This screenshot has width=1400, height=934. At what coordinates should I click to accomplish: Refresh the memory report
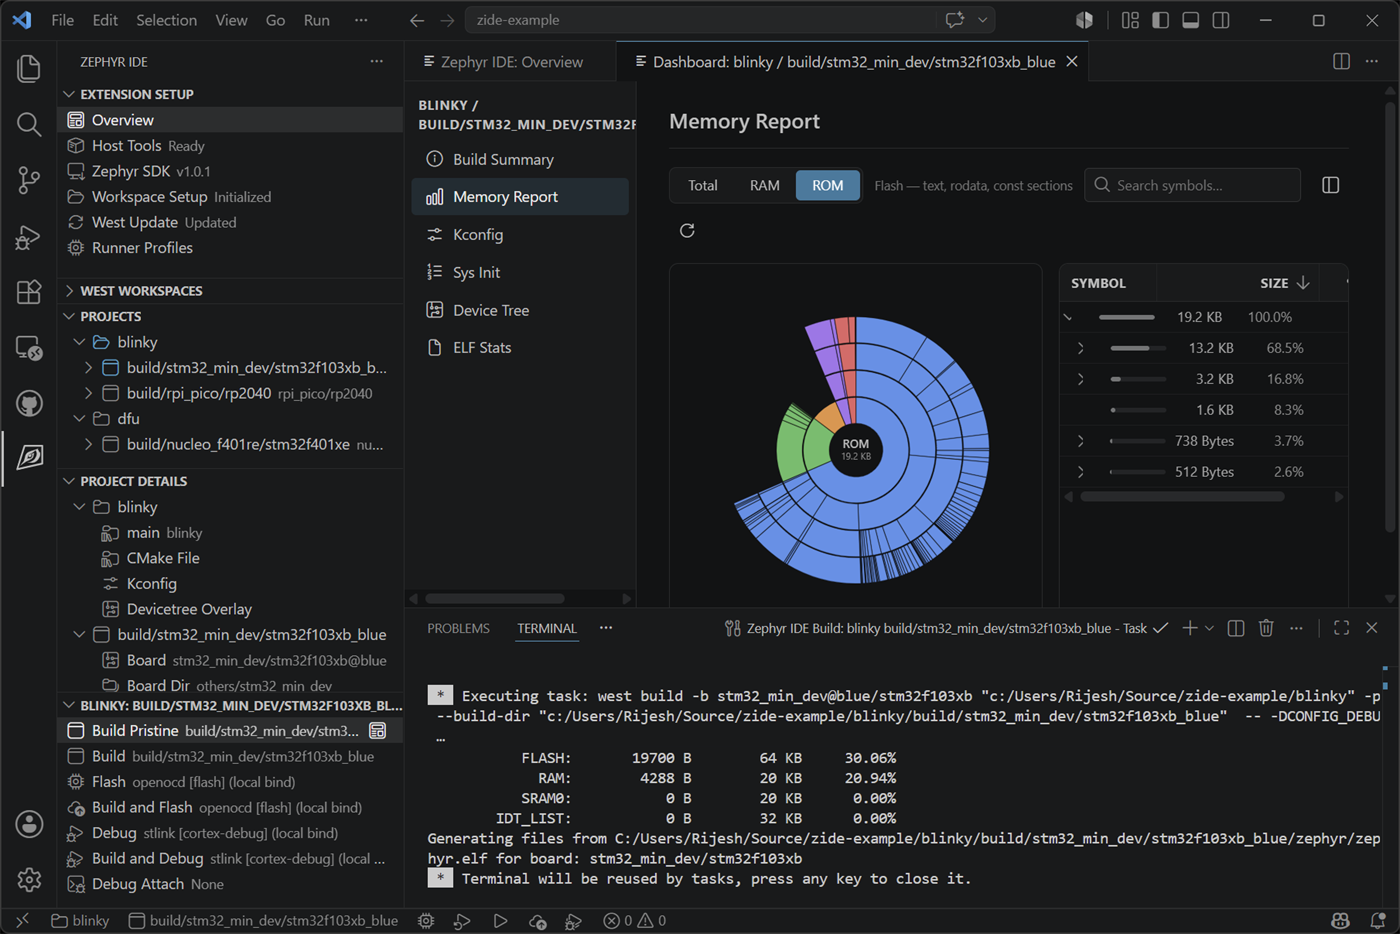(x=687, y=231)
